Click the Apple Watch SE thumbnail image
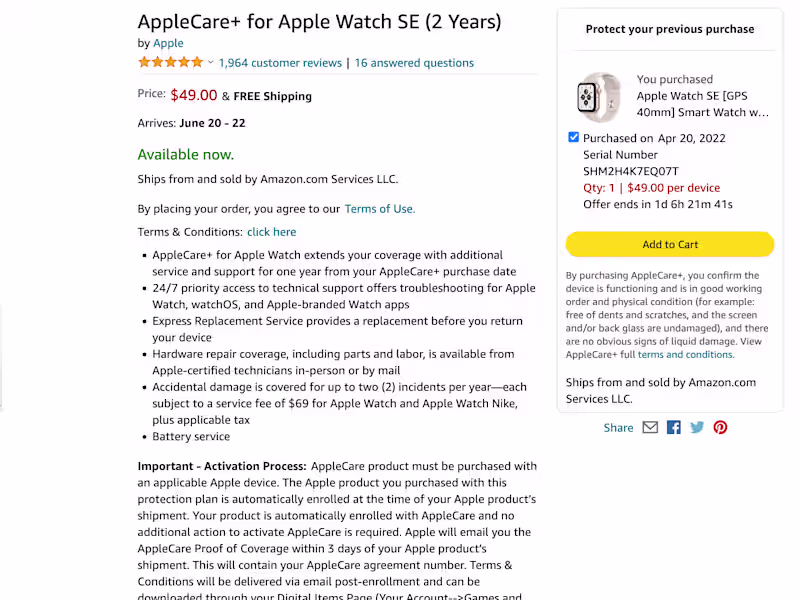This screenshot has height=600, width=800. click(599, 97)
